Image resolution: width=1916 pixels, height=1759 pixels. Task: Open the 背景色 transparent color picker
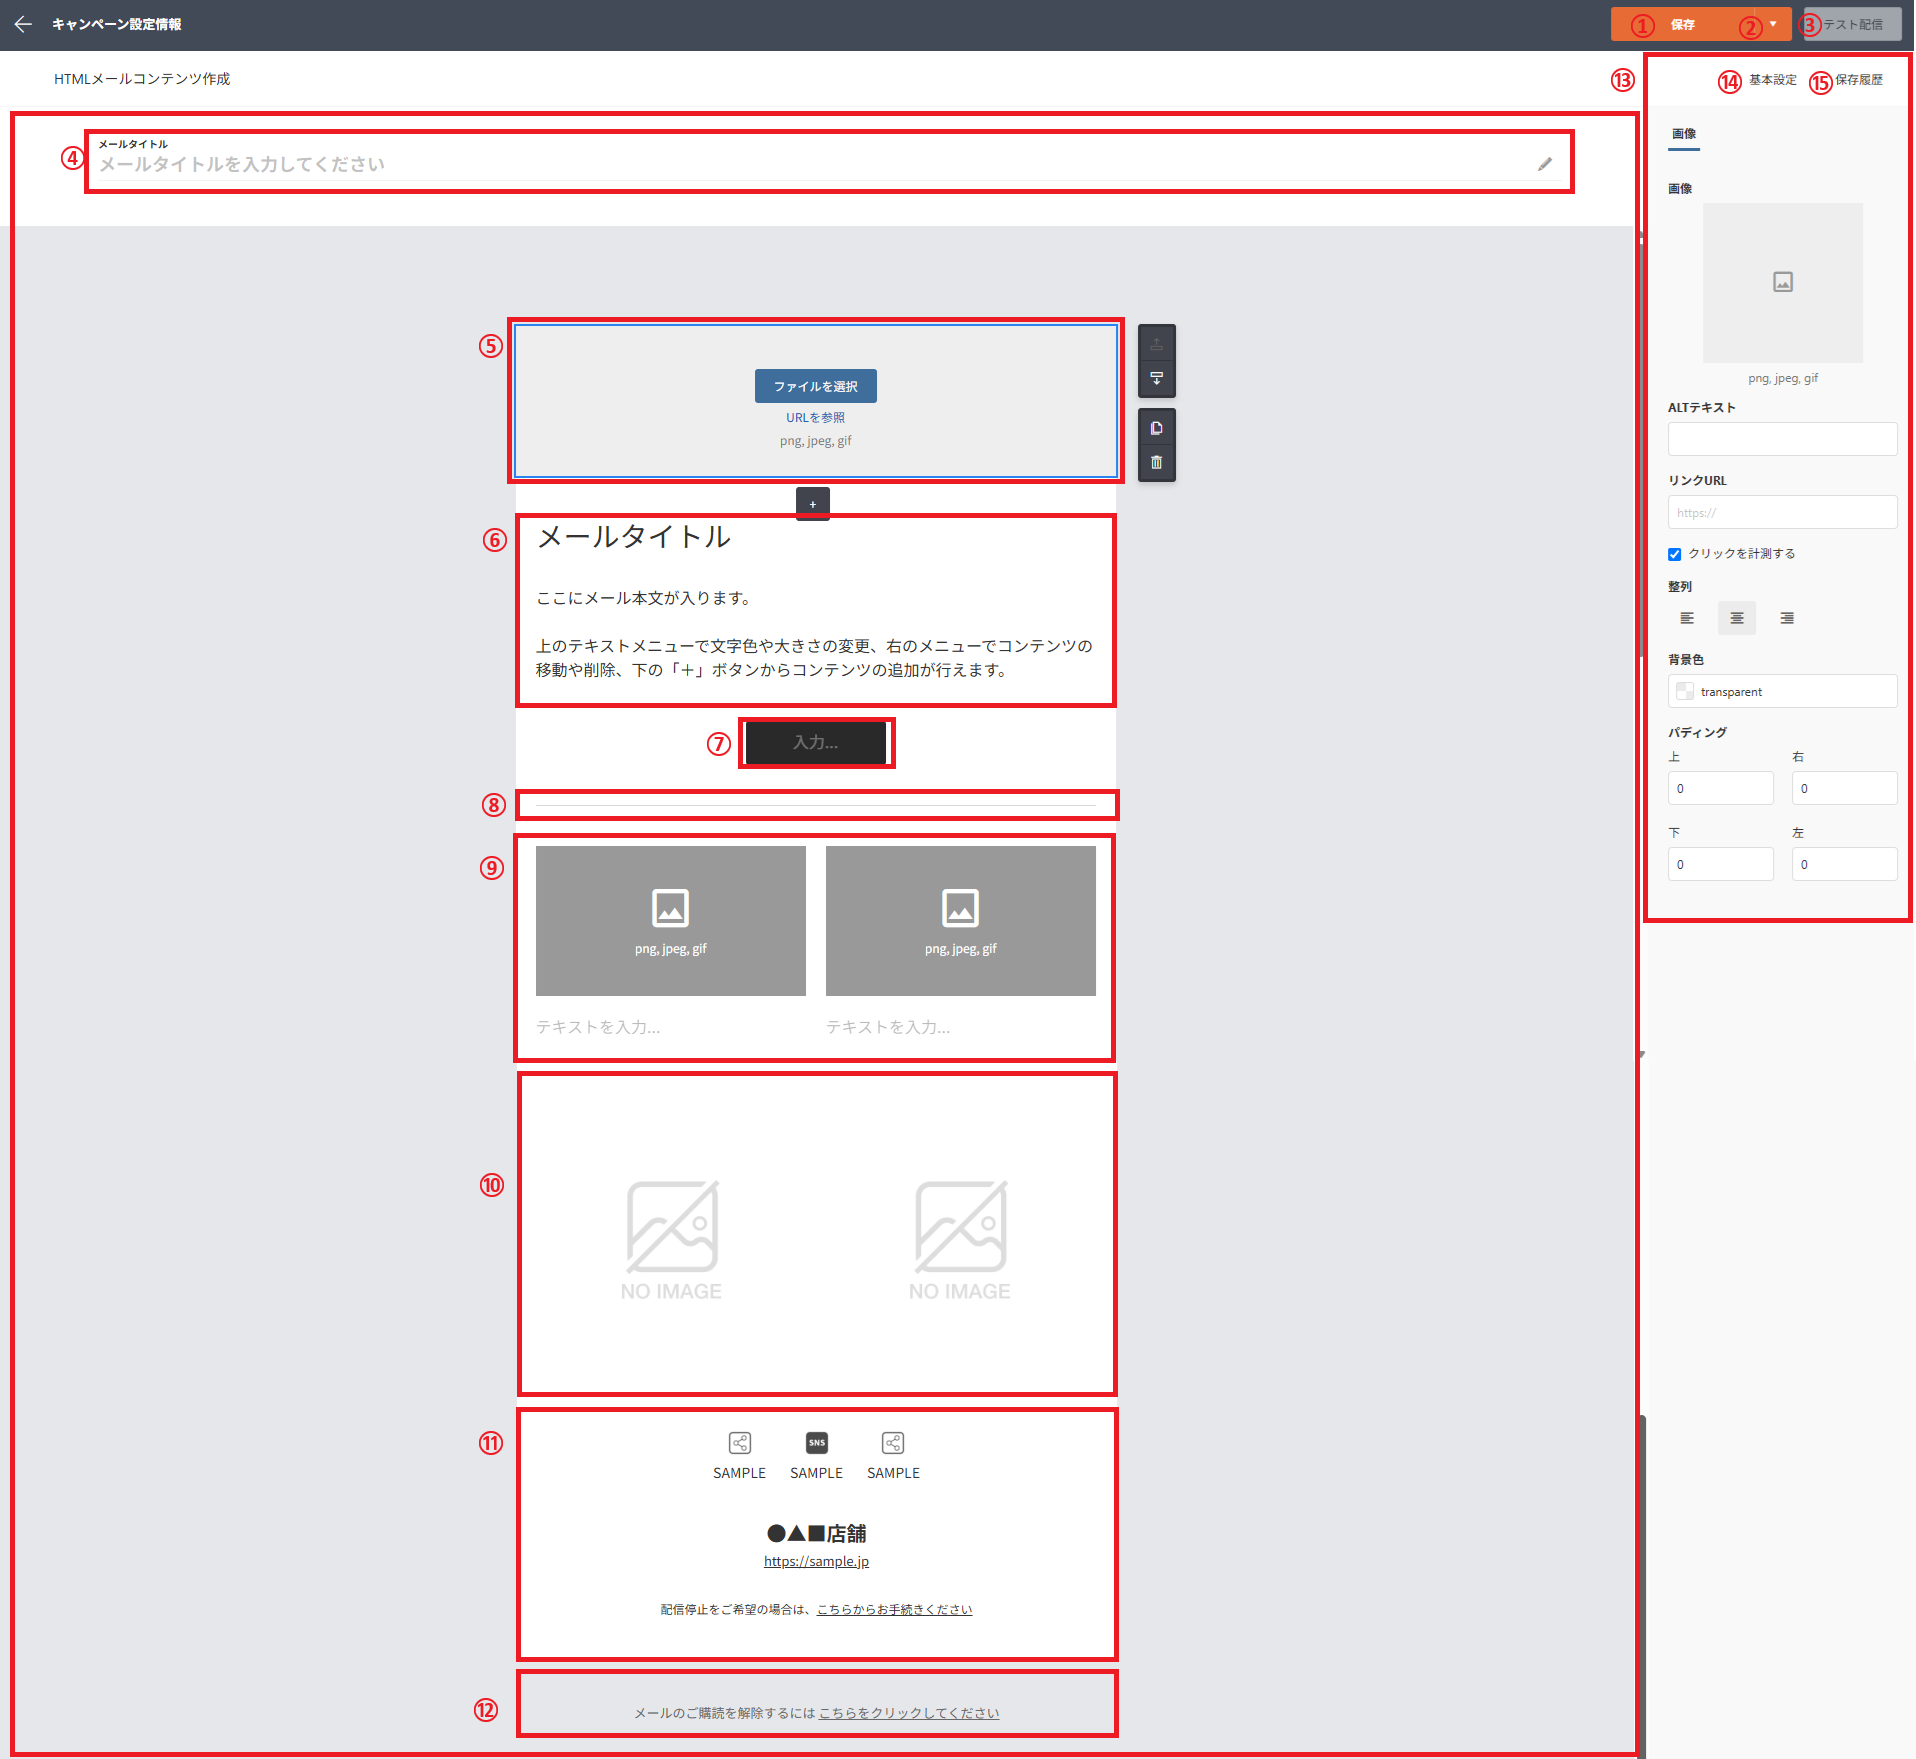[x=1782, y=691]
